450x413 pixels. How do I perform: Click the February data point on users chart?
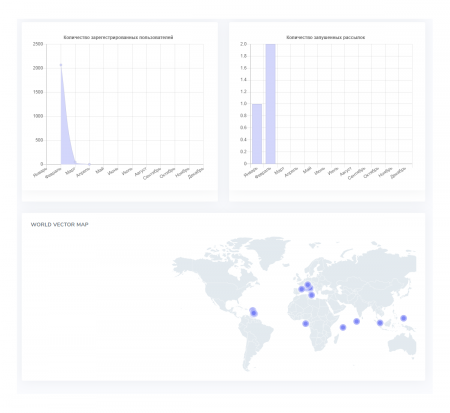(61, 65)
